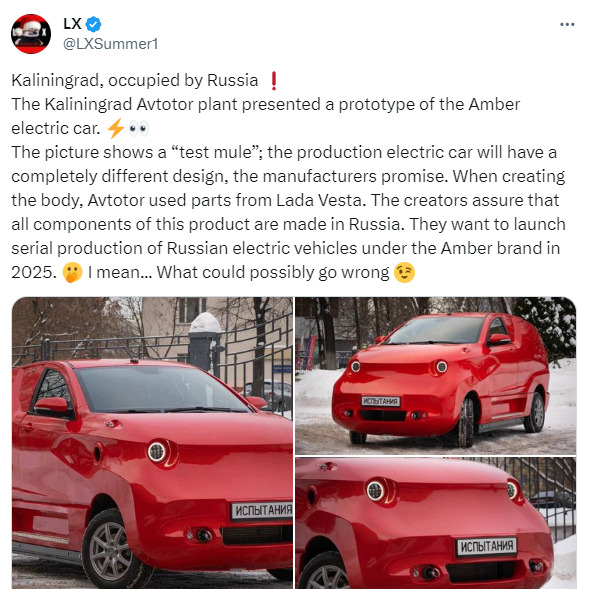Click the side mirror in top-right photo

click(499, 339)
